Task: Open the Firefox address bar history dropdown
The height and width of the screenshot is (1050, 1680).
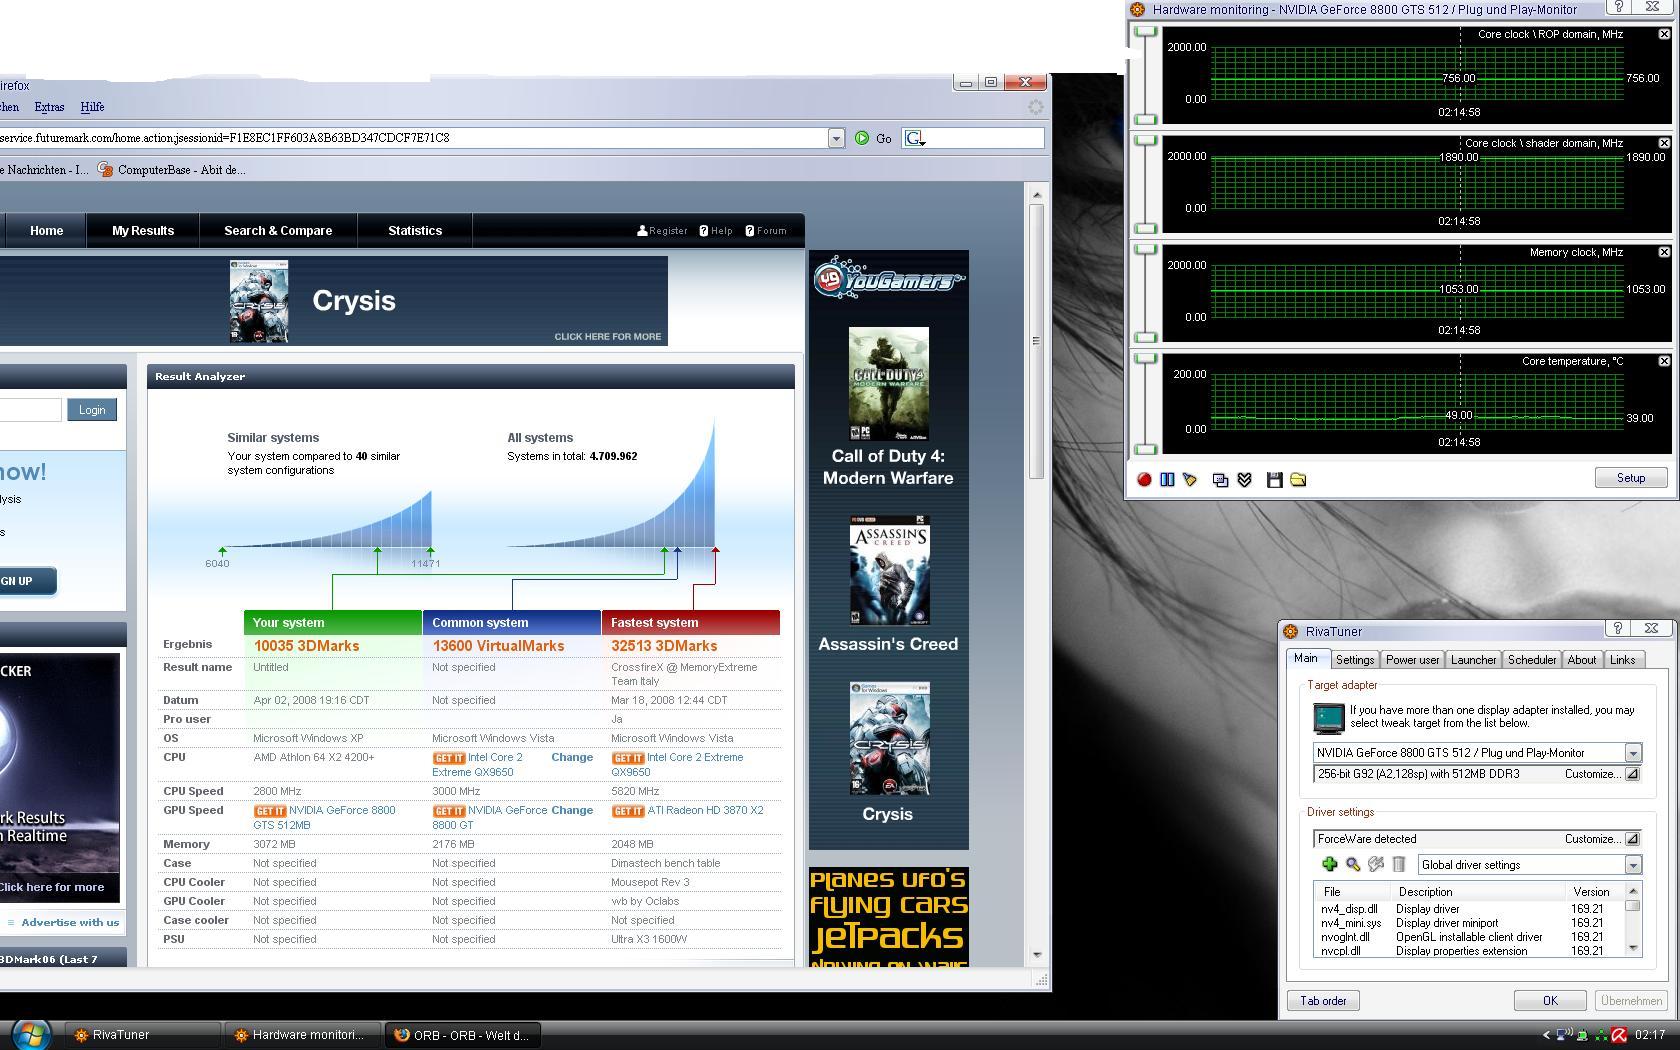Action: tap(836, 138)
